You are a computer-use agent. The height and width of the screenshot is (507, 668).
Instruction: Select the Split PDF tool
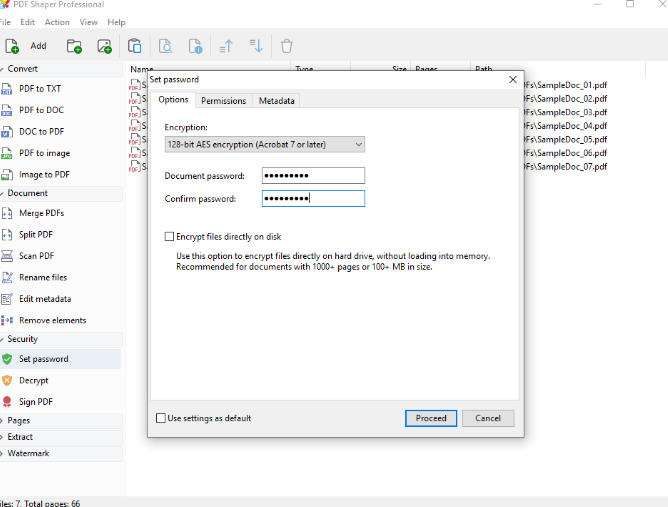click(x=36, y=234)
